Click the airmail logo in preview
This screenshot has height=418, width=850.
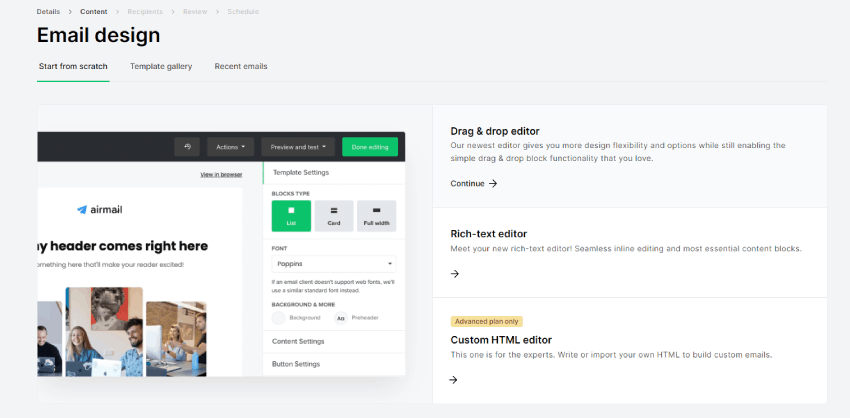[100, 210]
